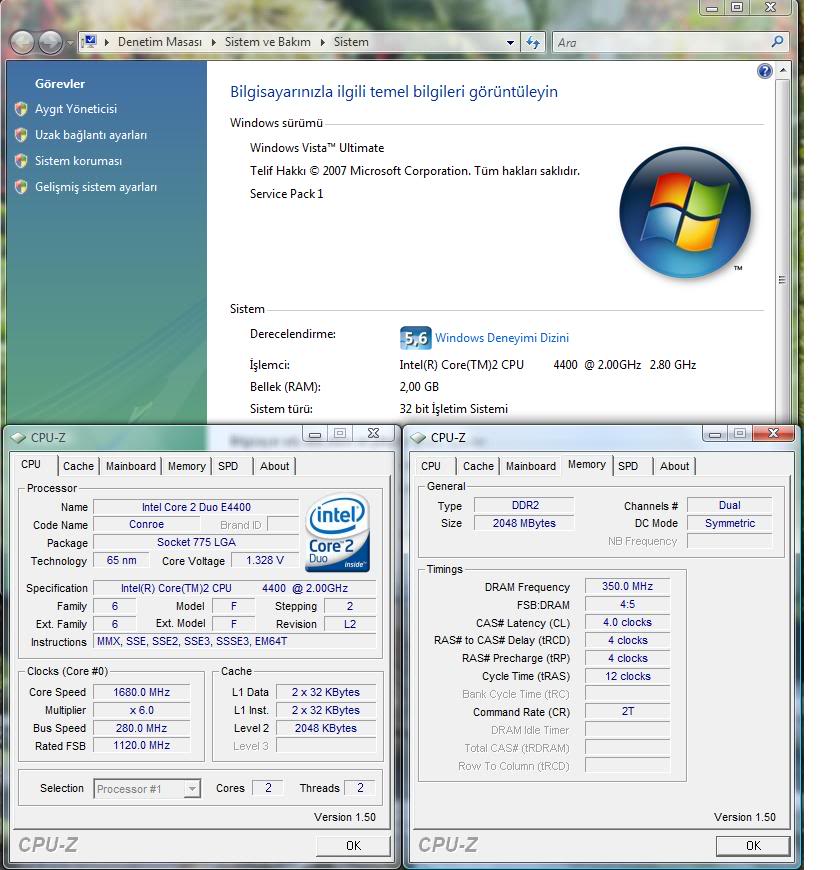Screen dimensions: 840x870
Task: Open Uzak bağlantı ayarları link
Action: coord(91,135)
